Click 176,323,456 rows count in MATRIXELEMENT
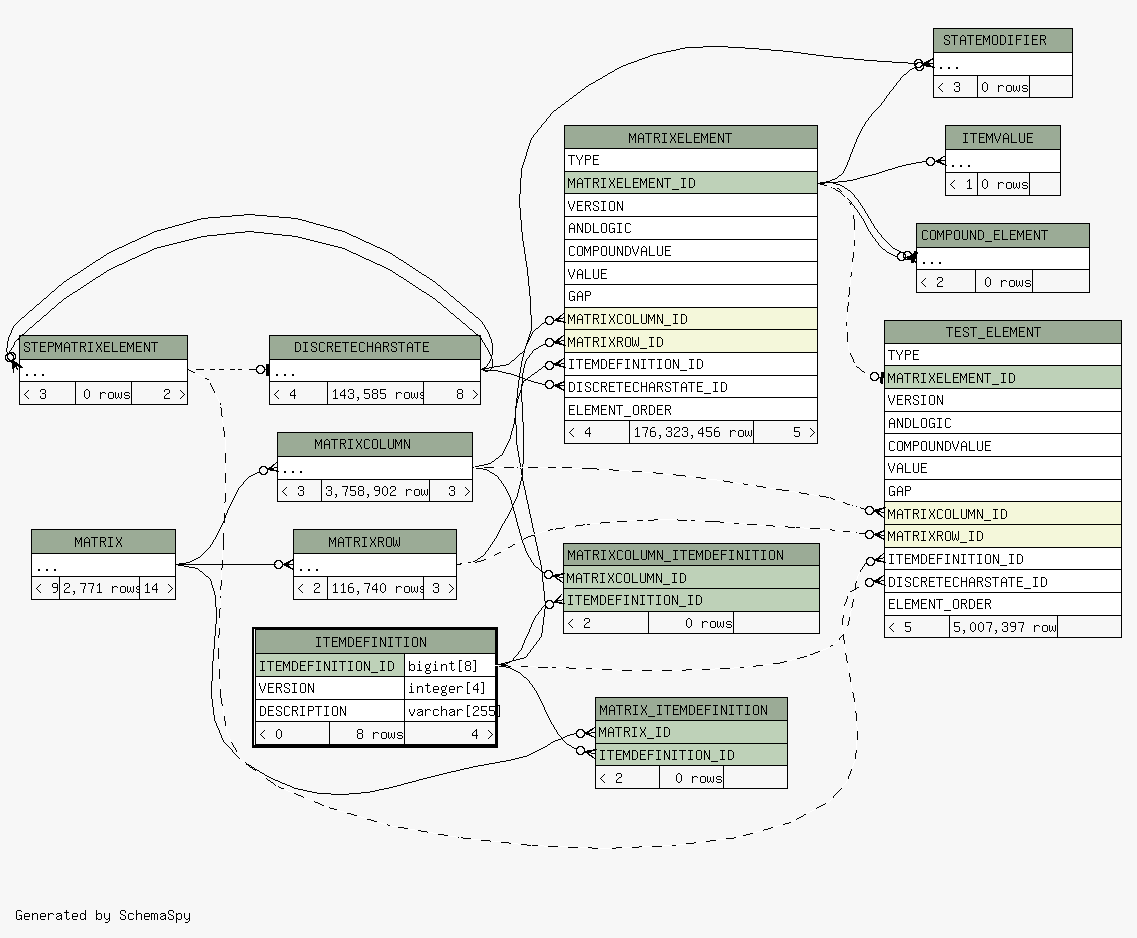1137x938 pixels. [x=691, y=432]
